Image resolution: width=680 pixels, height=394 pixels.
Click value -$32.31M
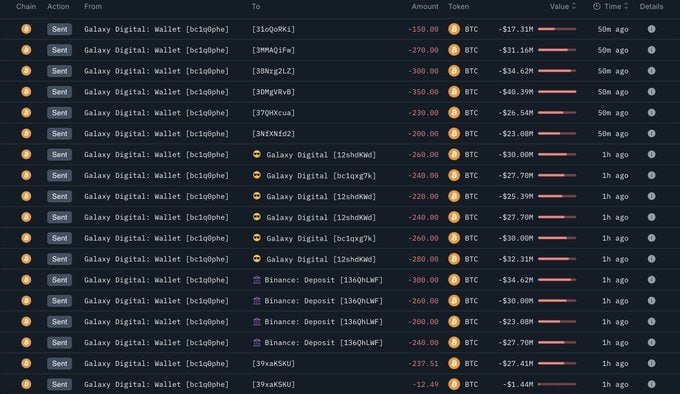[x=516, y=259]
